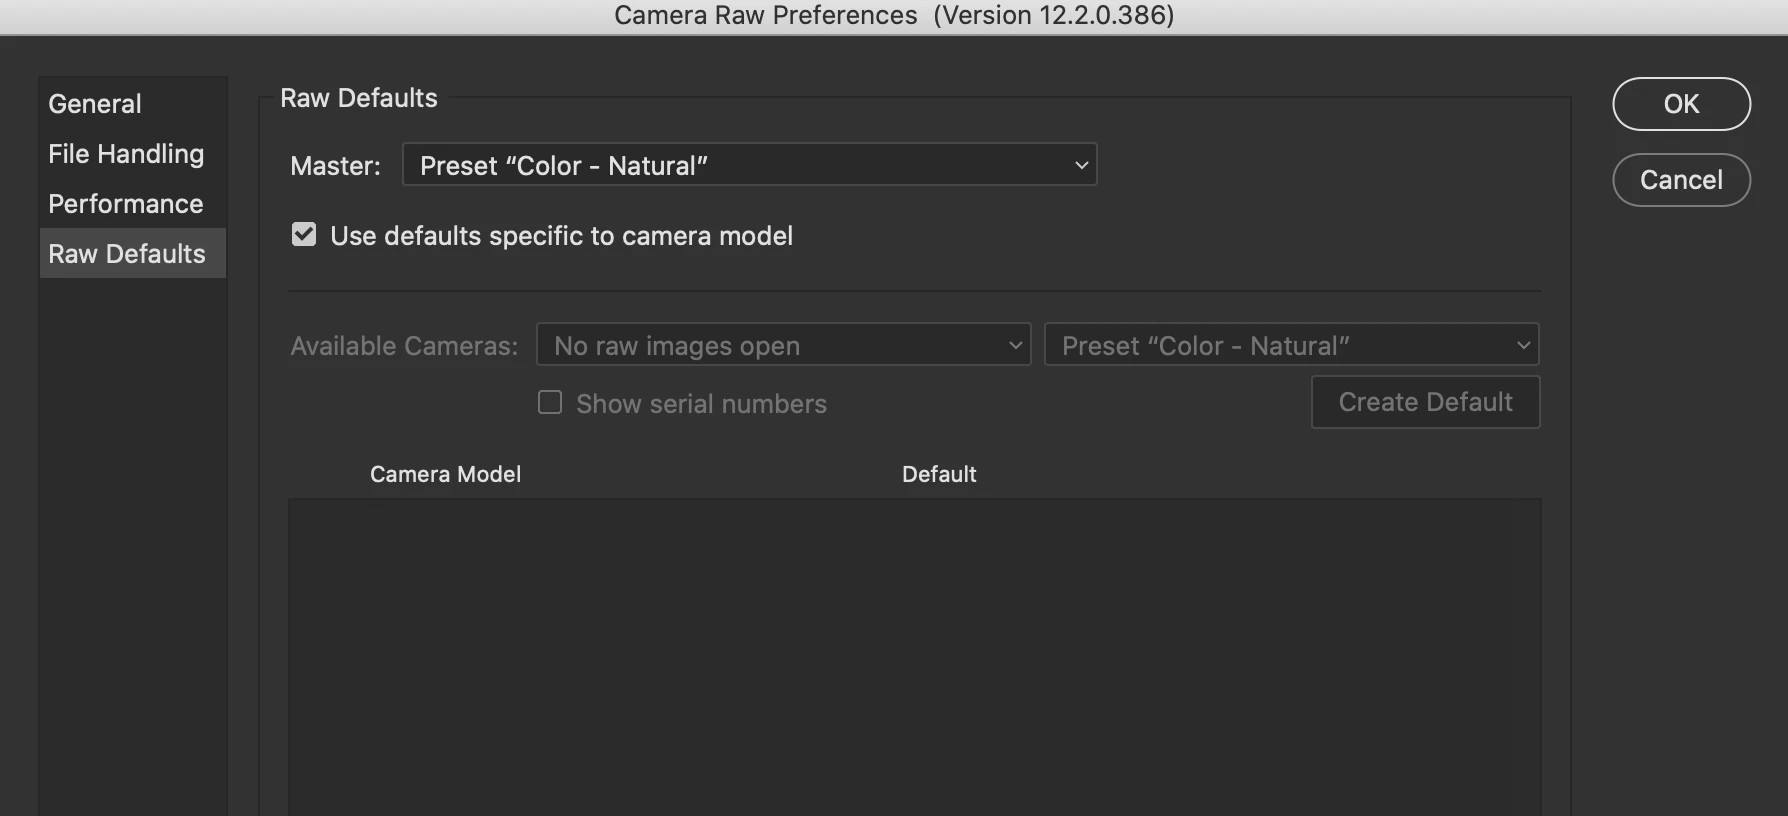The height and width of the screenshot is (816, 1788).
Task: Click the Default column header
Action: click(x=939, y=474)
